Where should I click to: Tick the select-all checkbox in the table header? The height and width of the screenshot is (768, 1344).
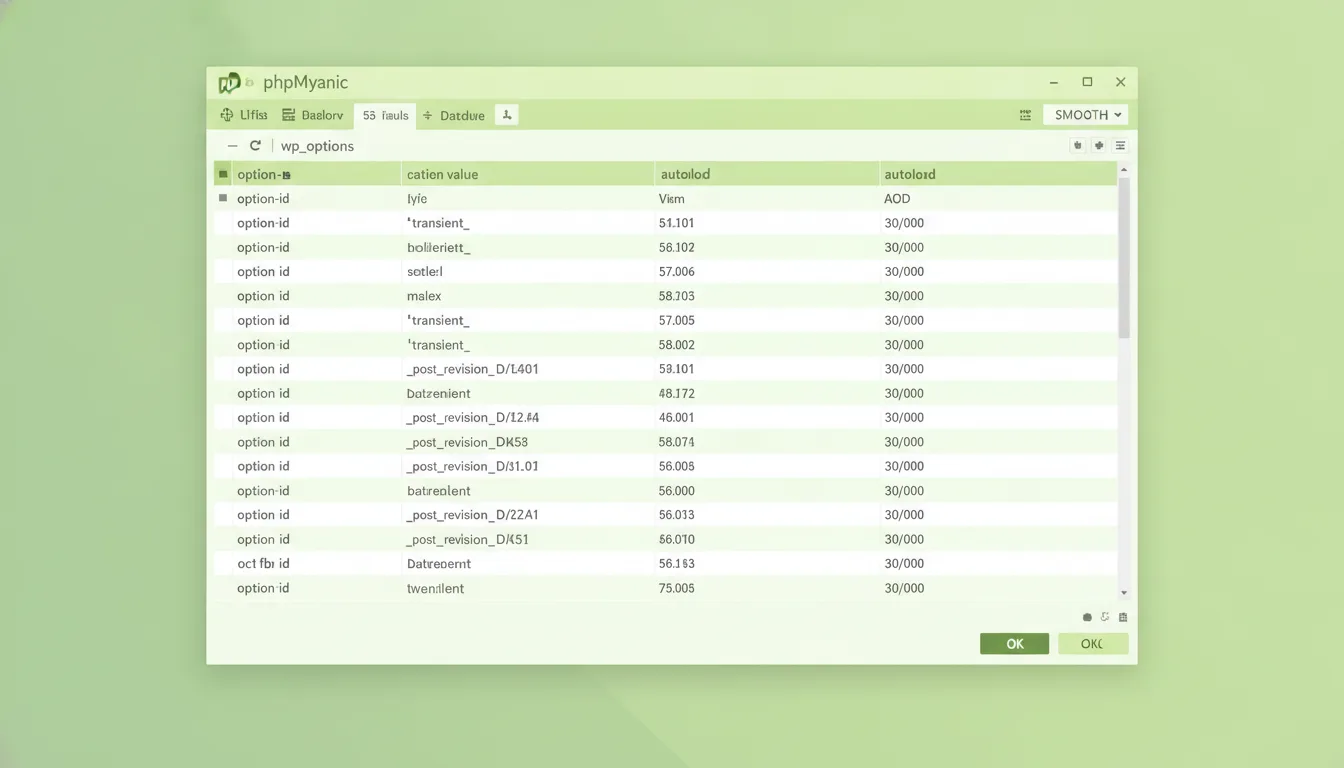(x=222, y=174)
